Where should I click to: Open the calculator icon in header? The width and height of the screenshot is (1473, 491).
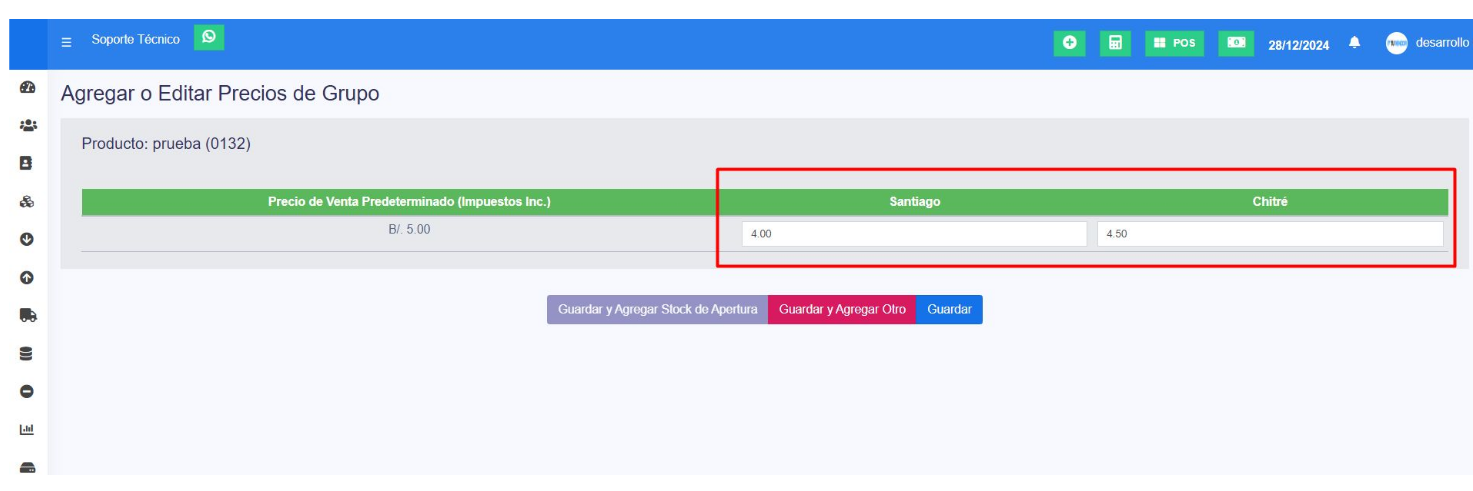[x=1115, y=43]
